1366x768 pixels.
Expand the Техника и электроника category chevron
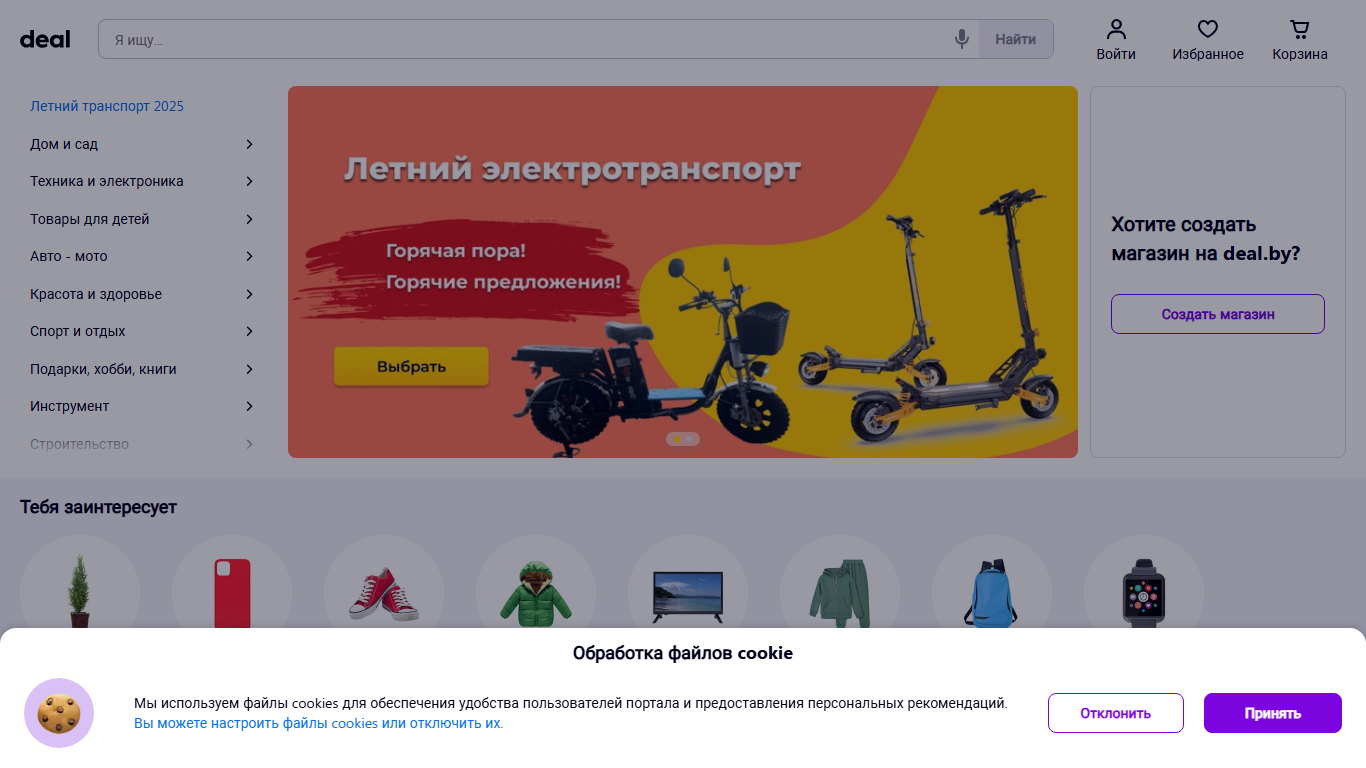(x=249, y=181)
